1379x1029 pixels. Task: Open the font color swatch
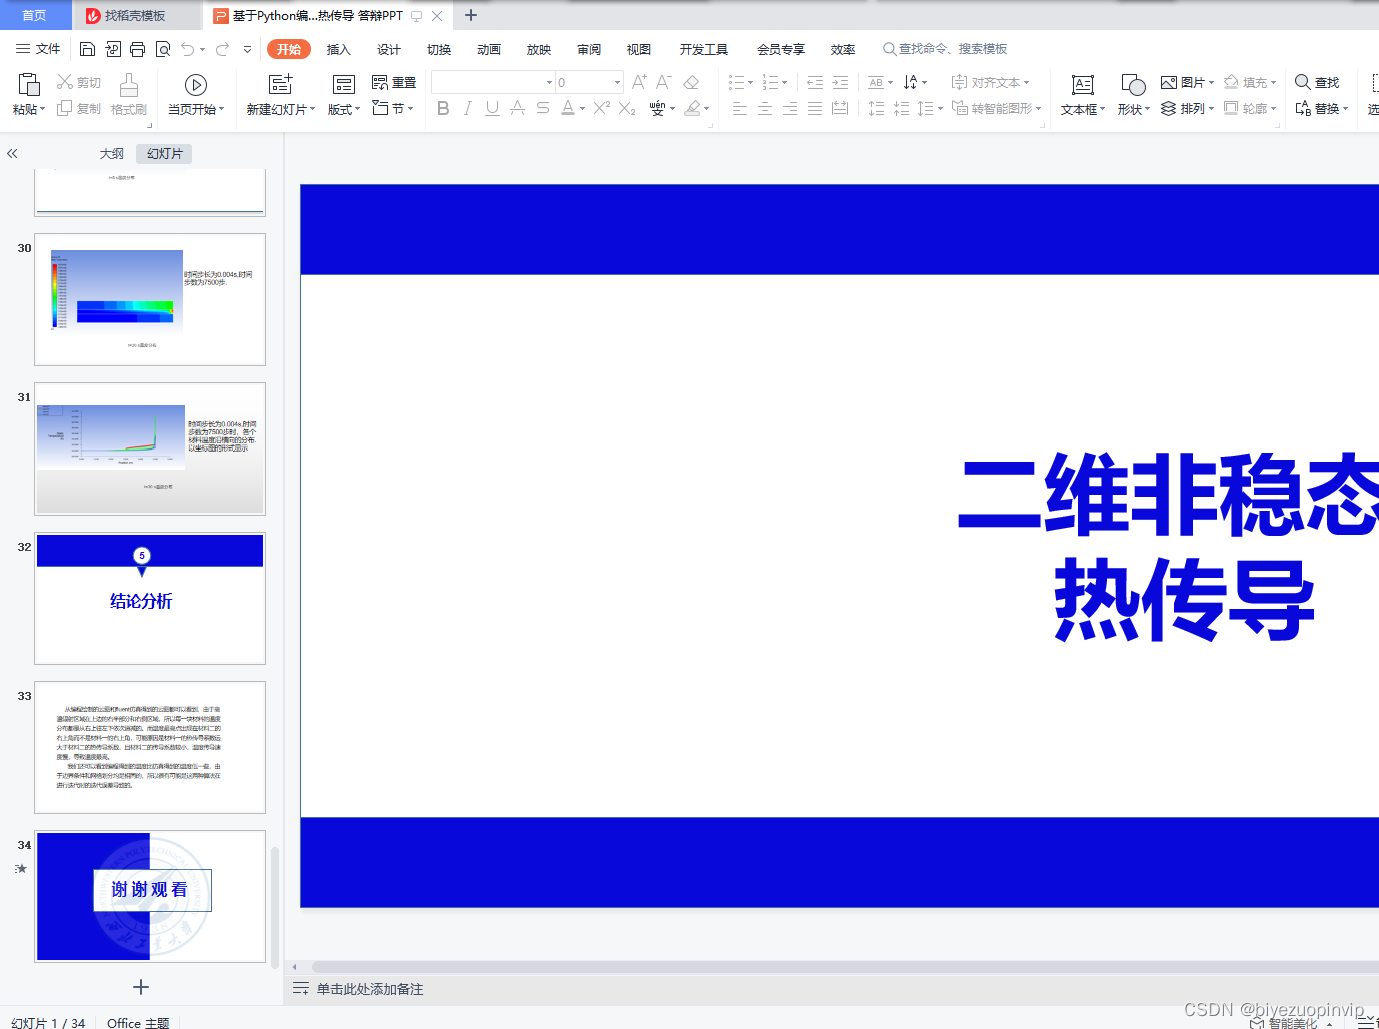coord(568,109)
